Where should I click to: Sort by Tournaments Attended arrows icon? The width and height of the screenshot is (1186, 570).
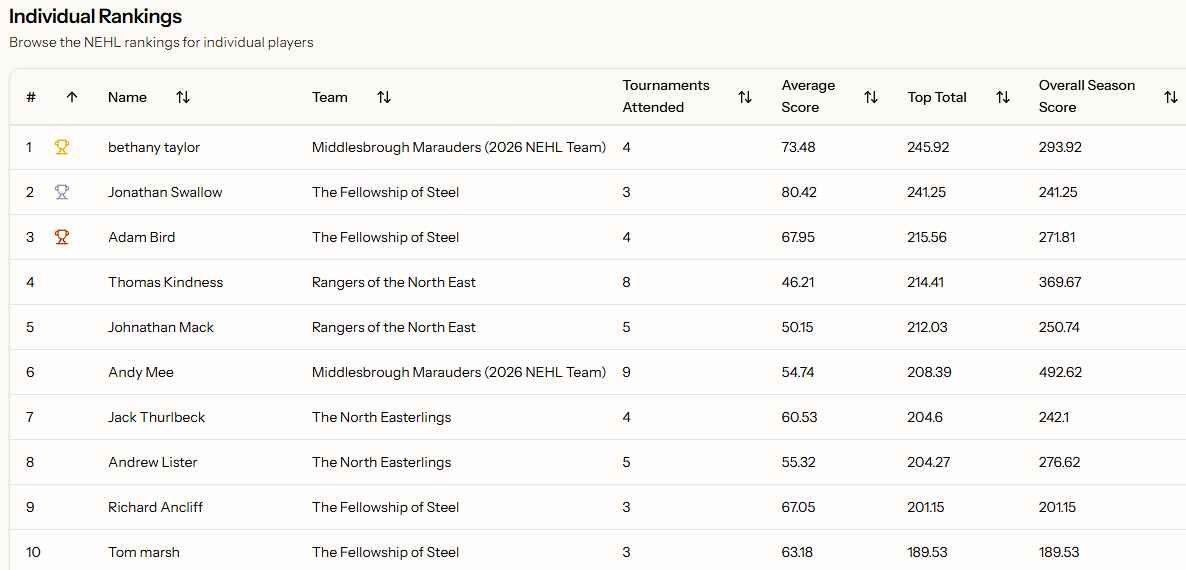[x=745, y=97]
